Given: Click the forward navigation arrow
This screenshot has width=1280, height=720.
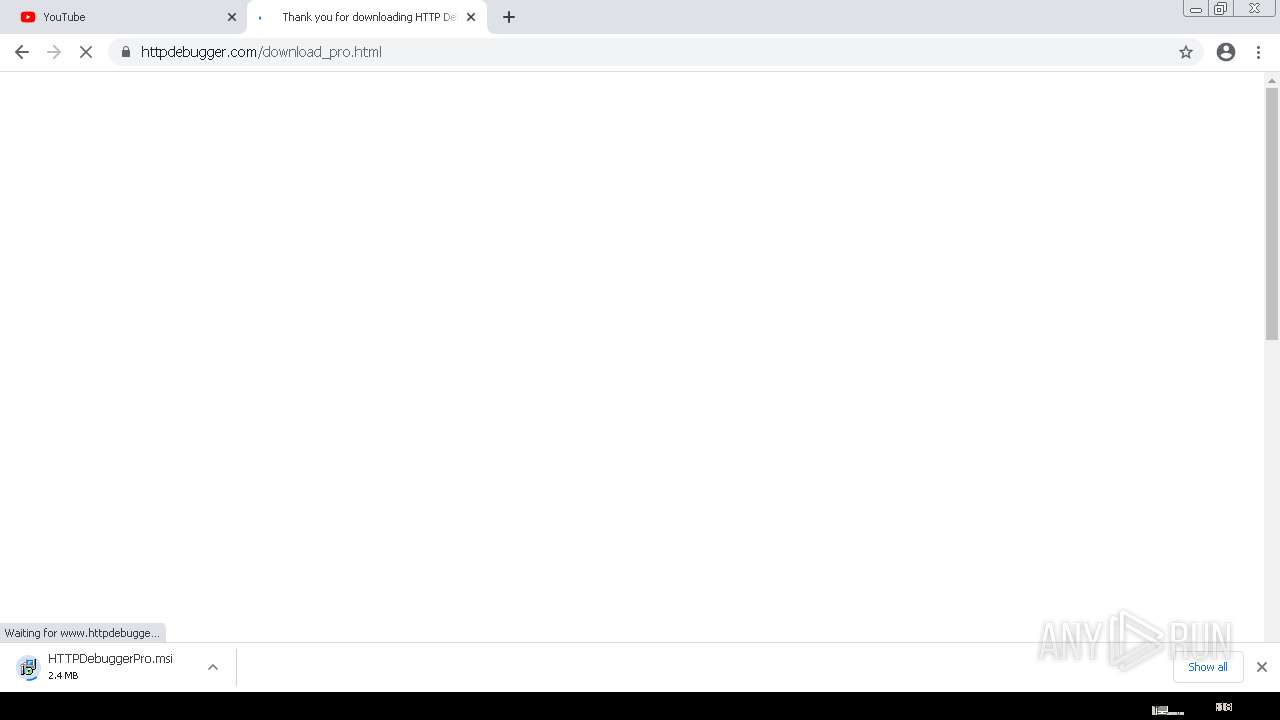Looking at the screenshot, I should [x=54, y=52].
